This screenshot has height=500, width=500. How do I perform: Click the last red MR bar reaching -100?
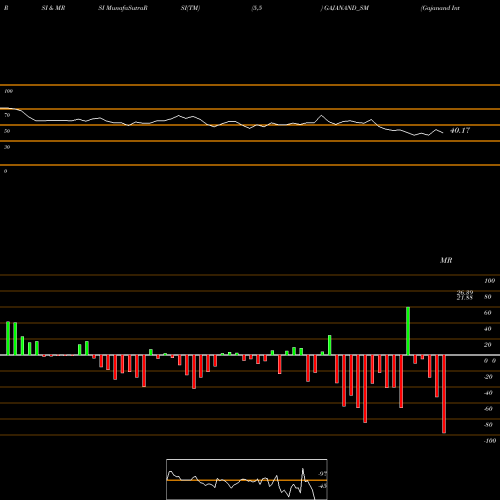pyautogui.click(x=444, y=394)
